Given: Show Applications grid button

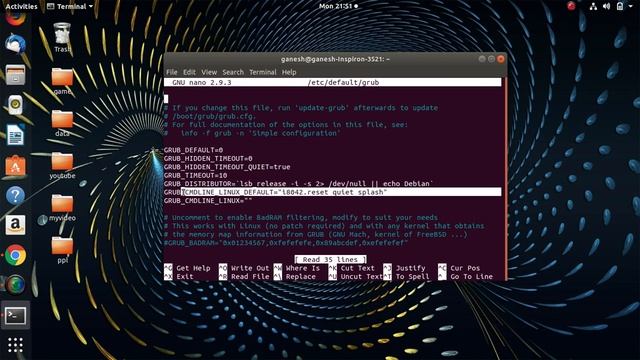Looking at the screenshot, I should tap(16, 345).
